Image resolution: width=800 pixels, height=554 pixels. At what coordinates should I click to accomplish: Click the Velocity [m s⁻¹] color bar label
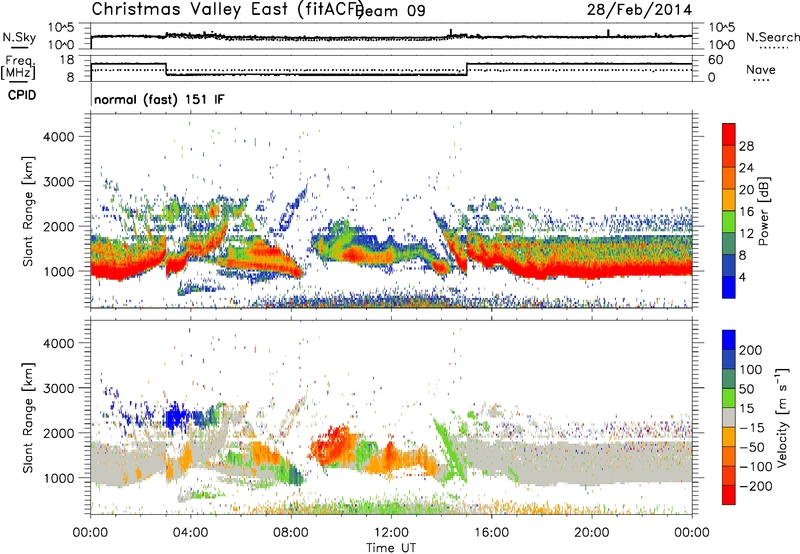[782, 417]
